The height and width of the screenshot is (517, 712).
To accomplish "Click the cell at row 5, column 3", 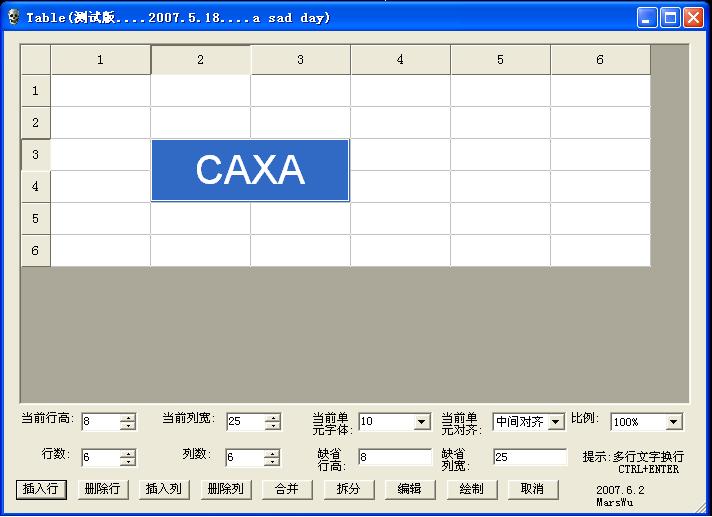I will pos(300,219).
